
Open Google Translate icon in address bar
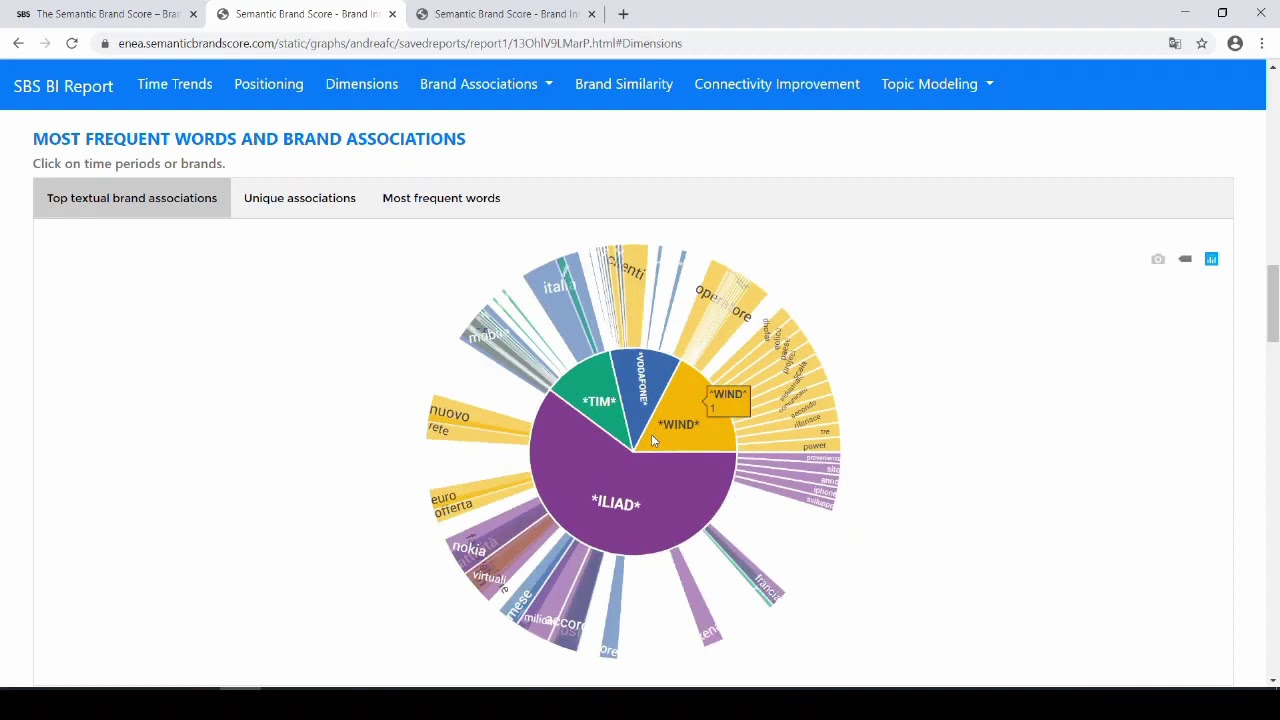click(x=1175, y=43)
